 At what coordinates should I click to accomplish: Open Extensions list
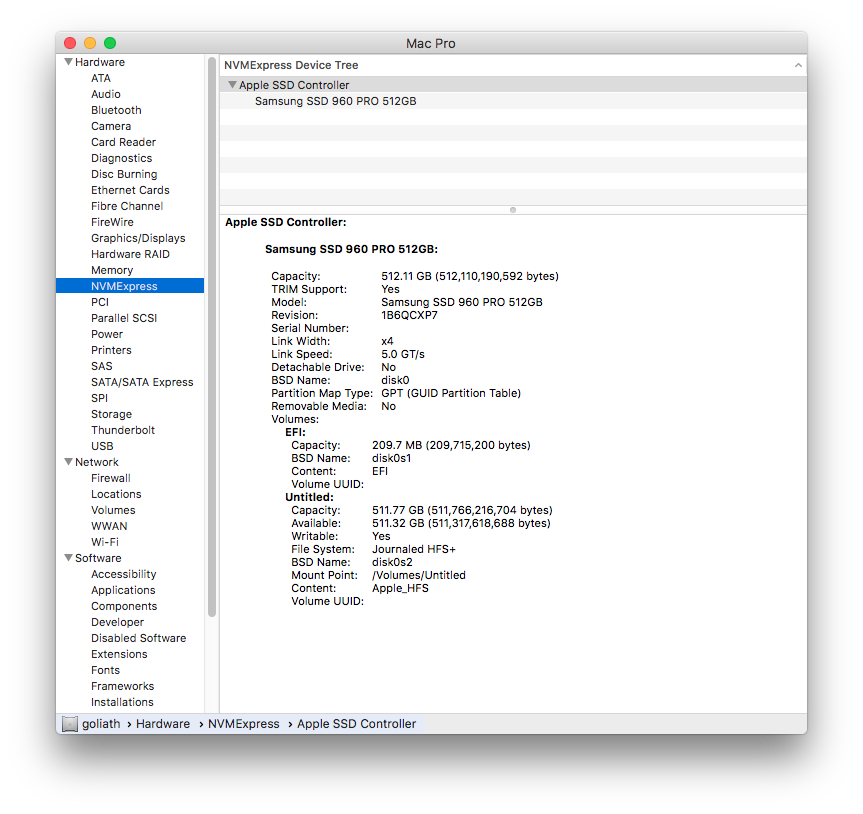point(119,653)
